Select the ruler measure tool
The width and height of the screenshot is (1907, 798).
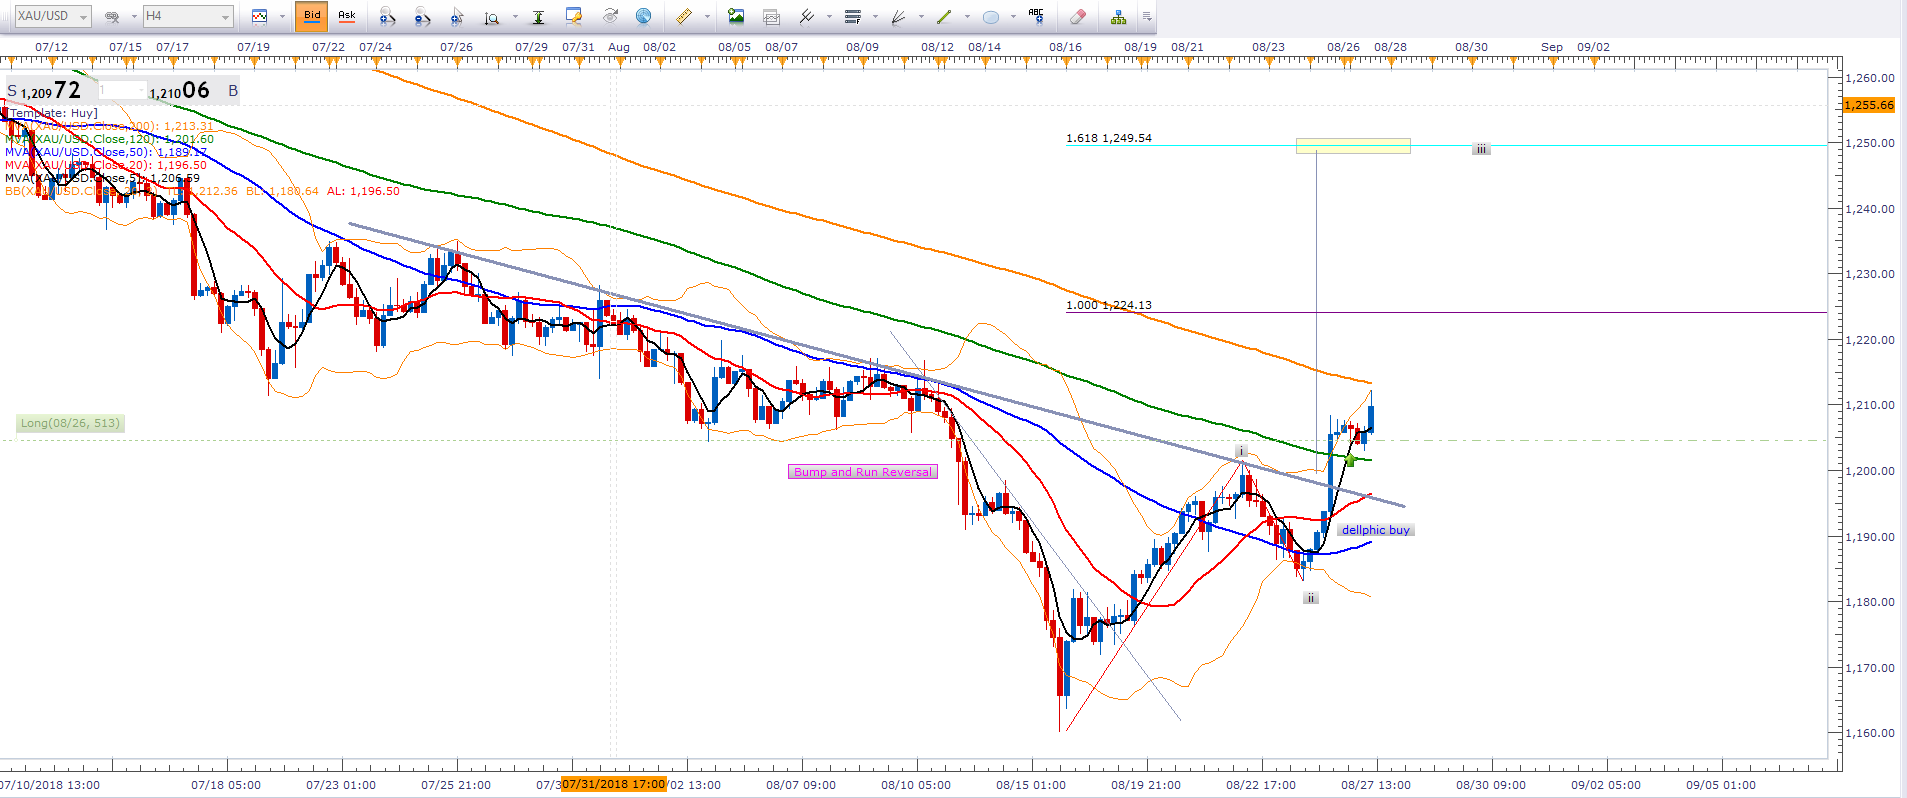(x=684, y=16)
